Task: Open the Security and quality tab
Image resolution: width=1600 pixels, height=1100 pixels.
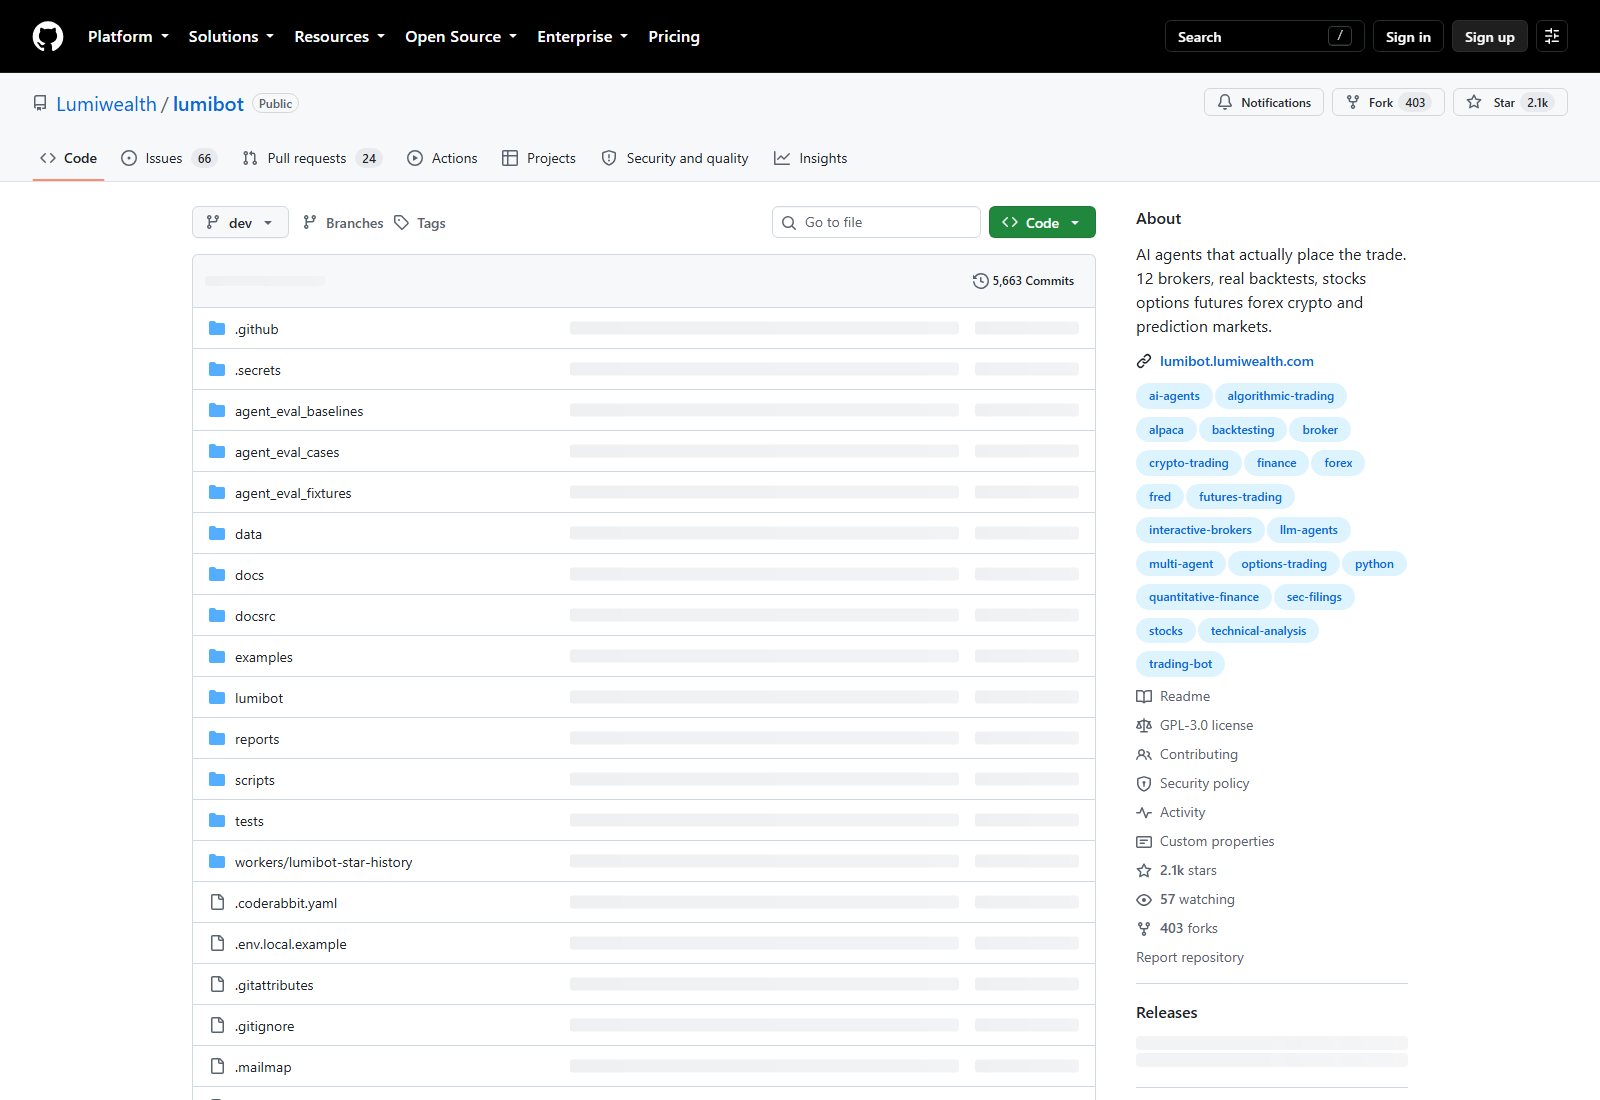Action: (675, 158)
